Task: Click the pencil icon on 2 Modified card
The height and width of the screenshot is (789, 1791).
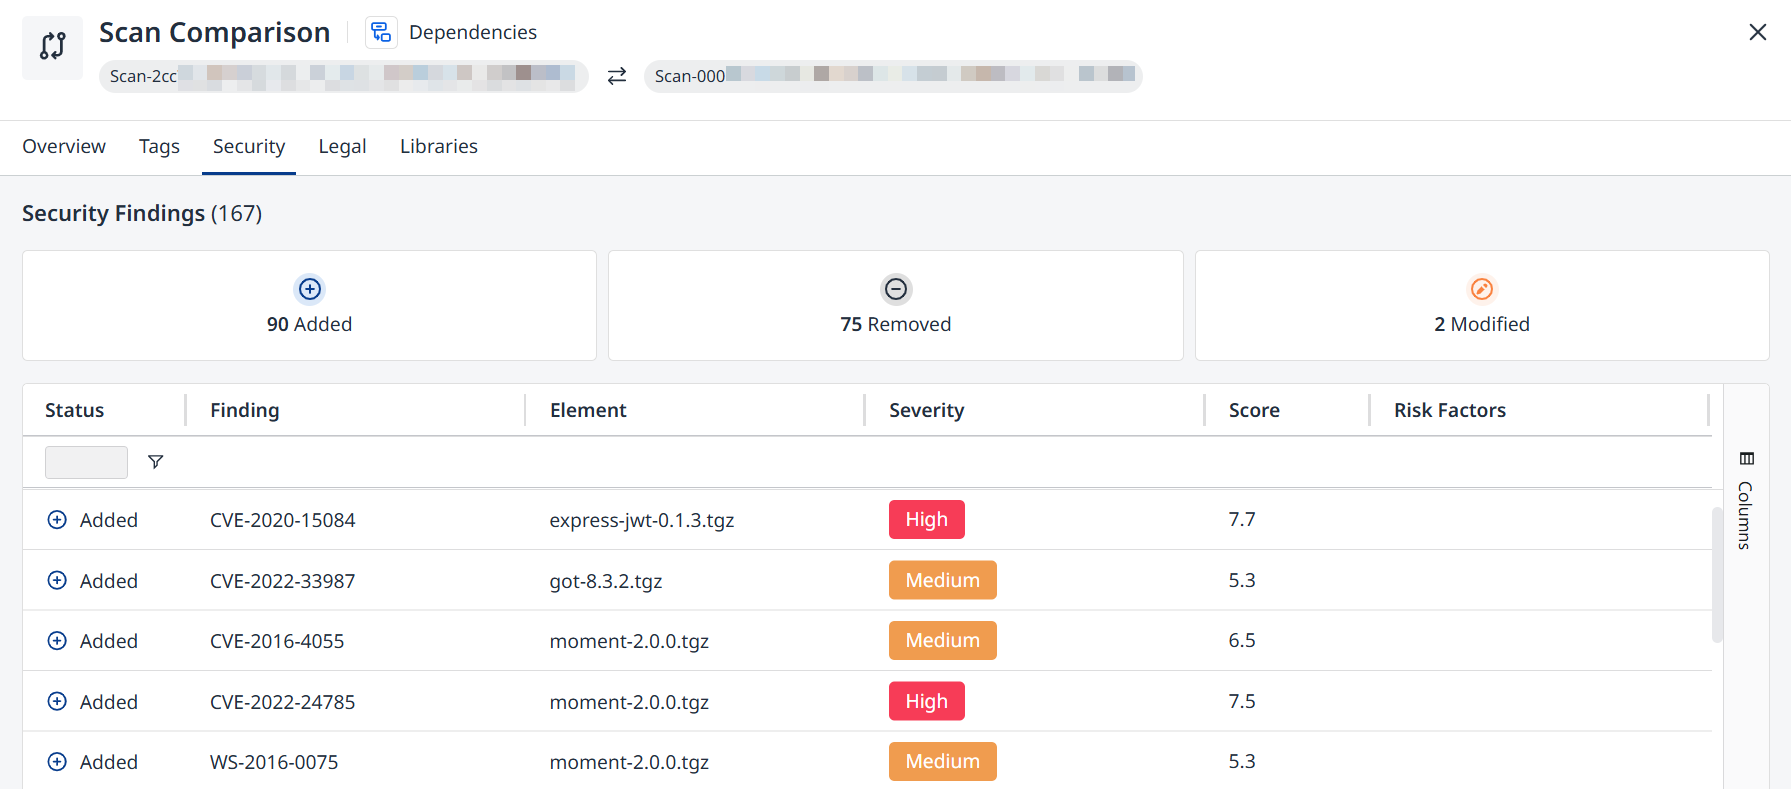Action: click(x=1482, y=289)
